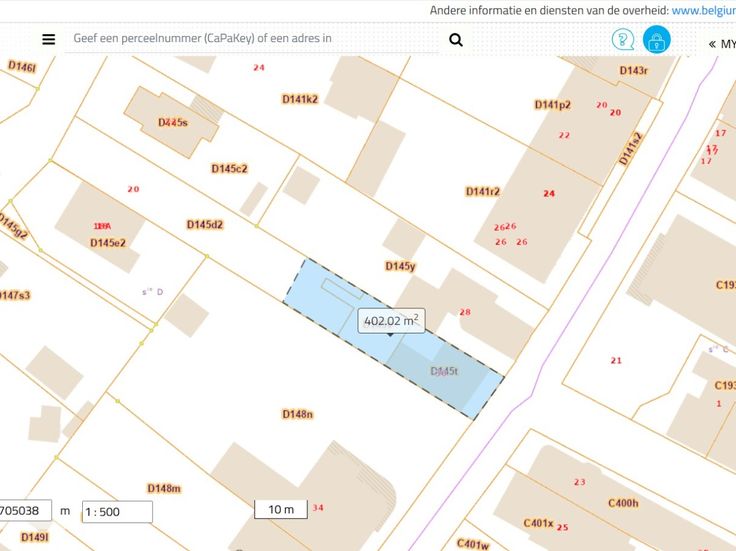Click the blue padlock login icon

[x=657, y=40]
